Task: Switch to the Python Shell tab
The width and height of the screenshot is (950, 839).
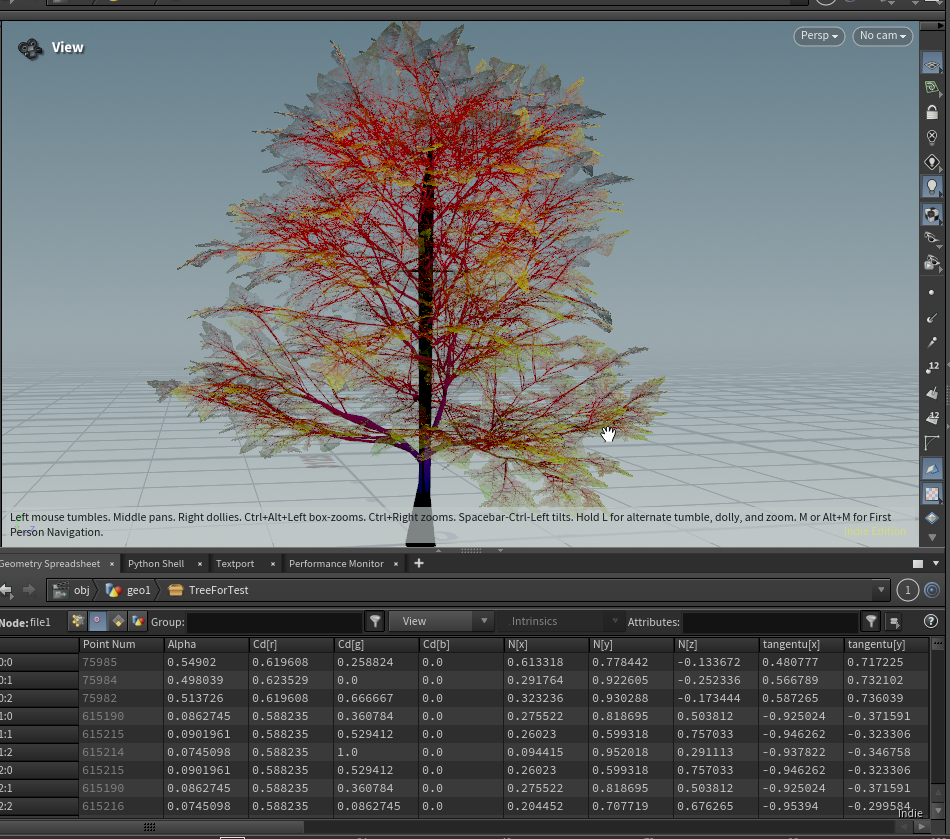Action: pyautogui.click(x=156, y=564)
